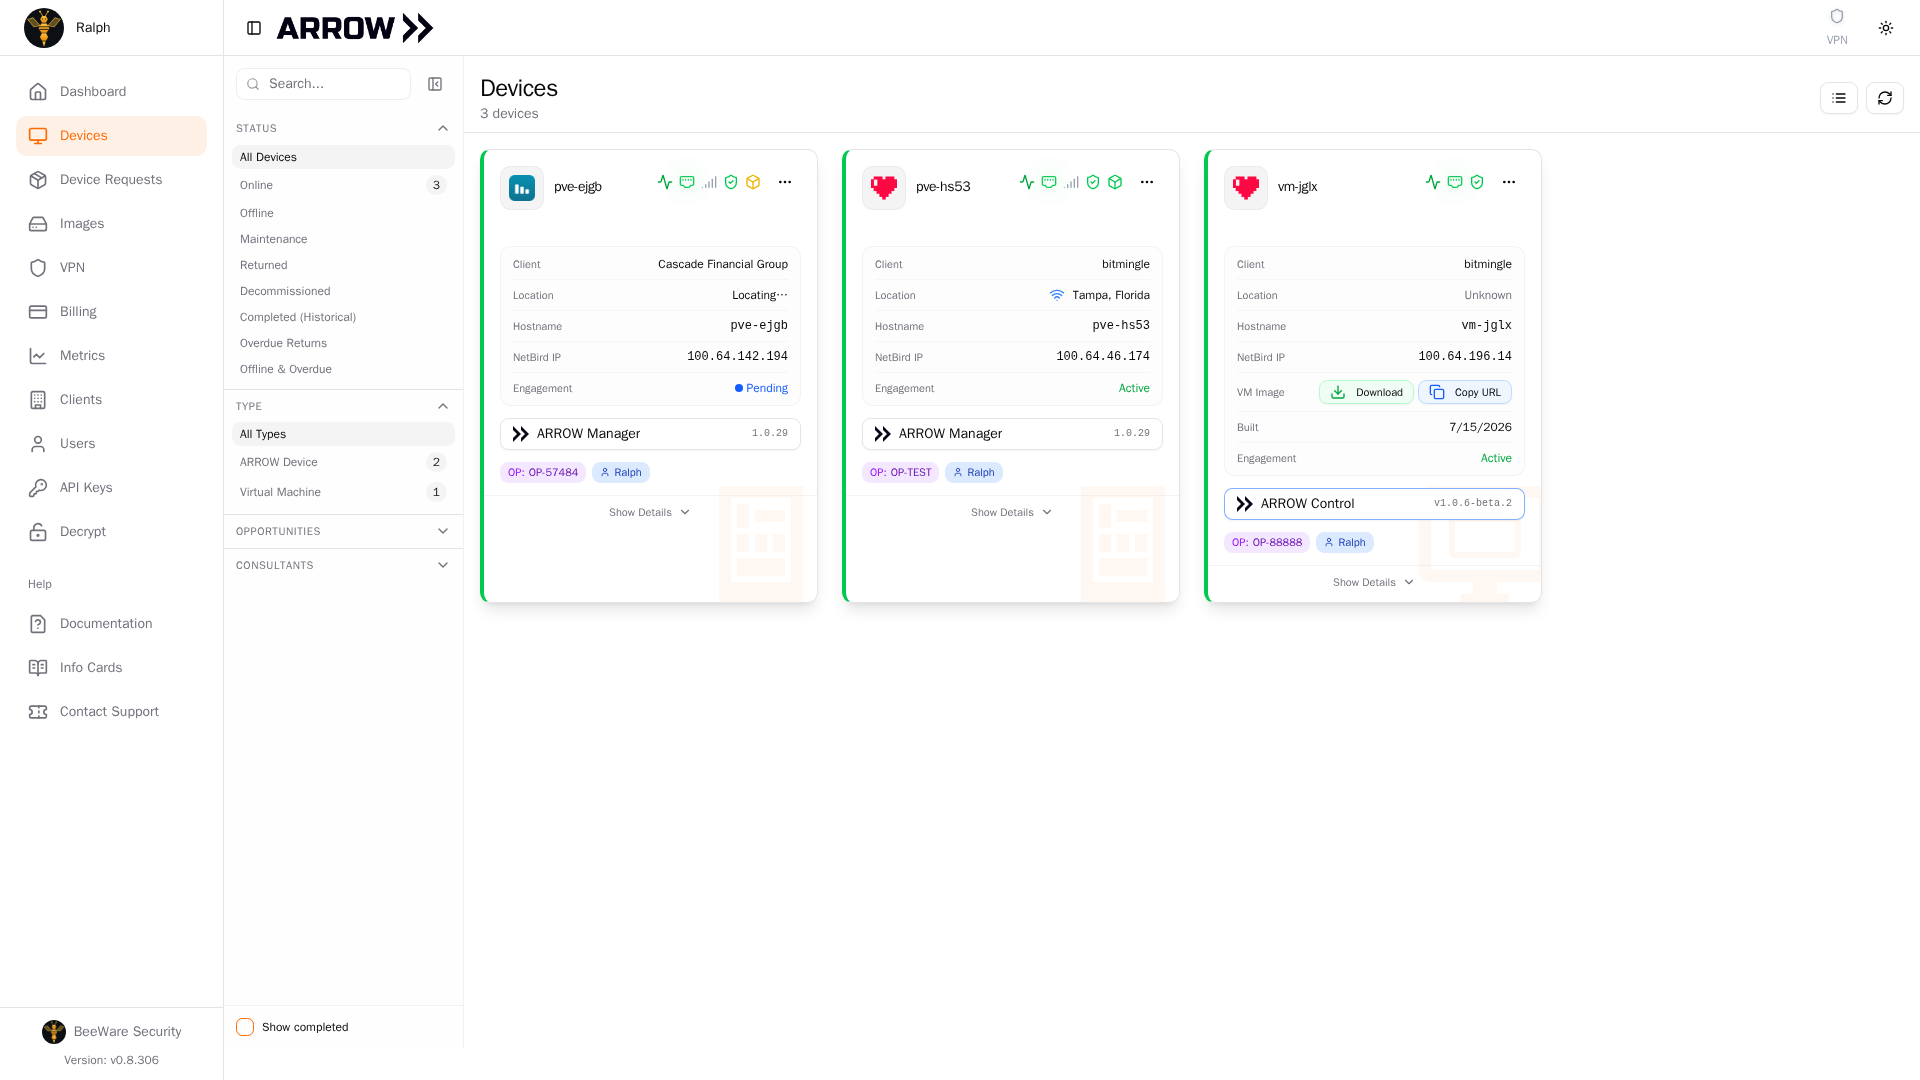This screenshot has width=1920, height=1080.
Task: Click the ethernet port icon on pve-ejgb
Action: [x=687, y=182]
